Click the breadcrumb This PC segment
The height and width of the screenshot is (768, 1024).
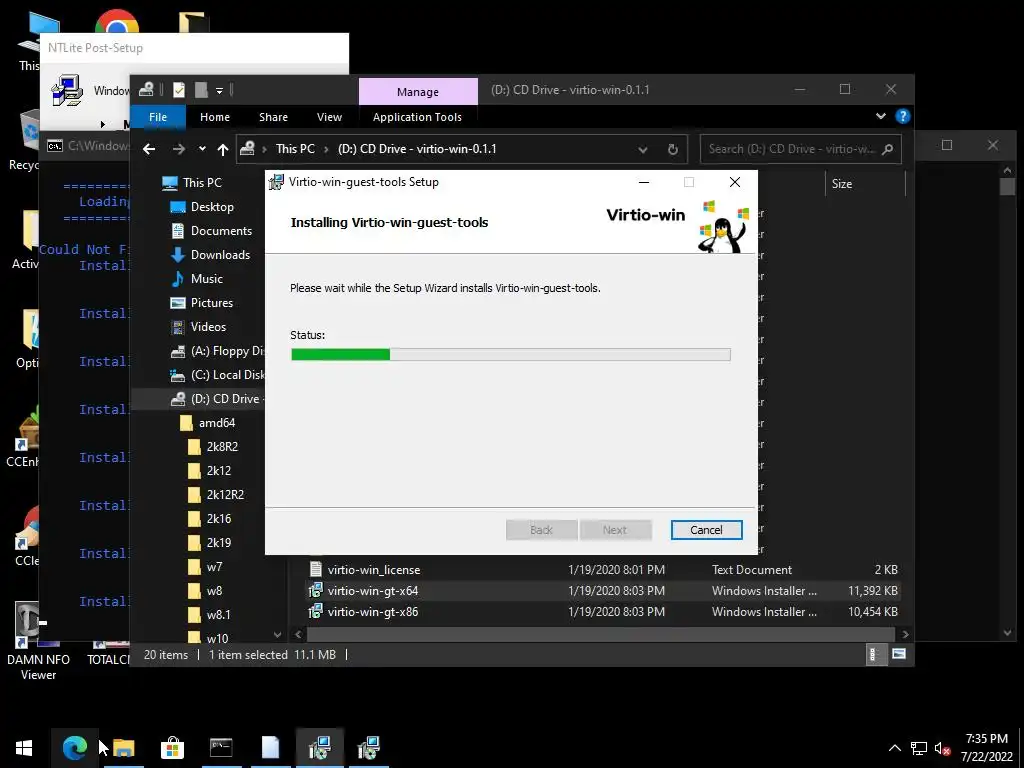coord(295,149)
